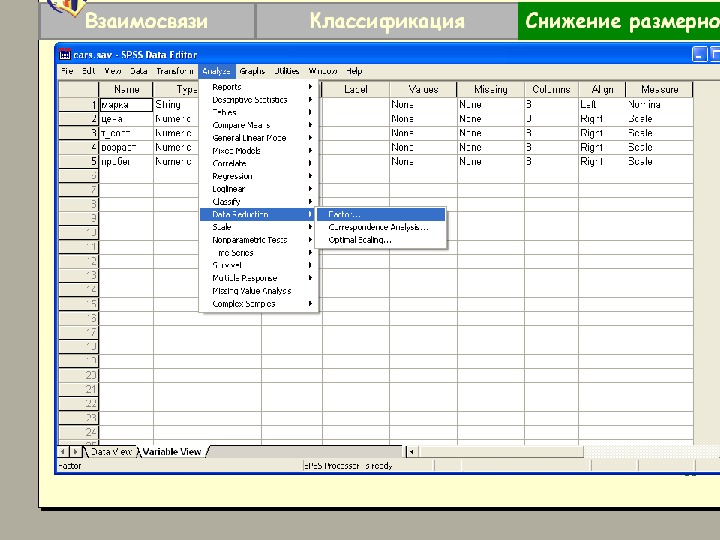Expand the Survival submenu
Screen dimensions: 720x540
coord(259,265)
